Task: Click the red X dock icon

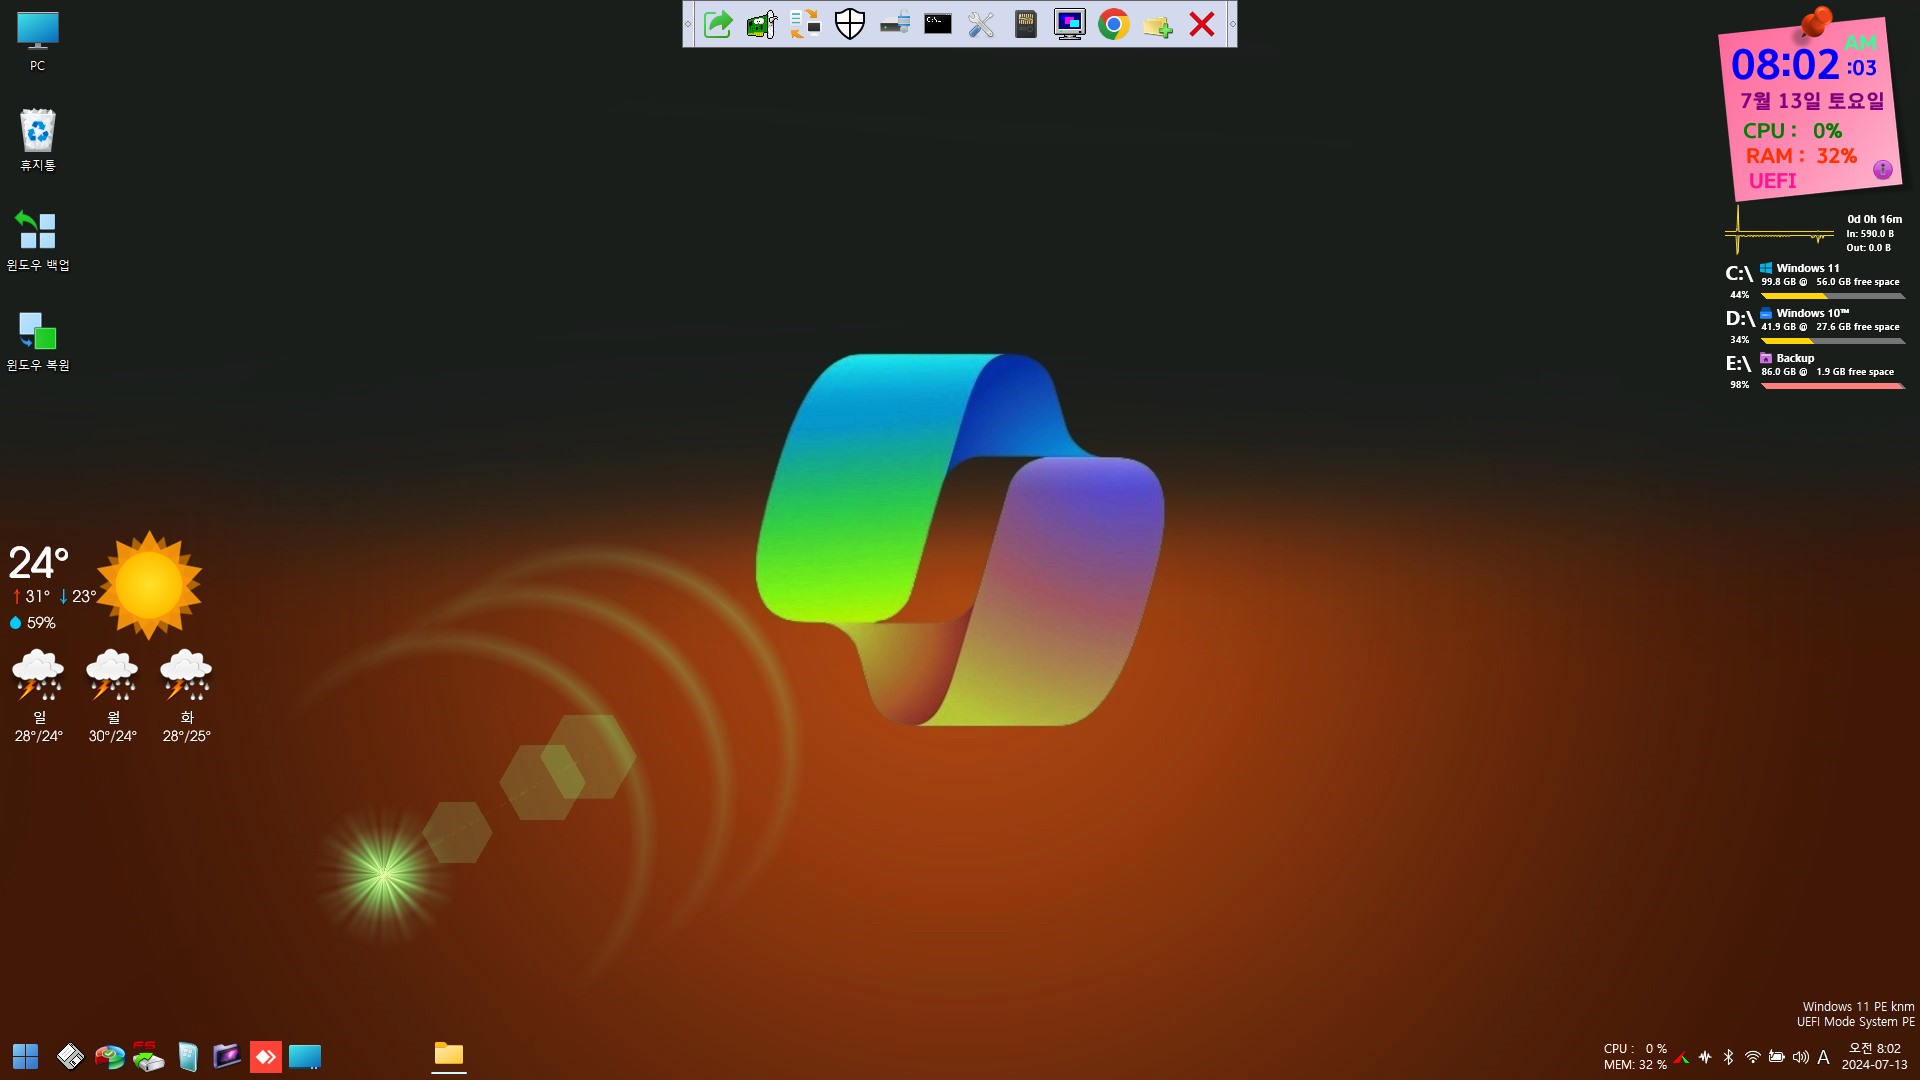Action: click(1202, 24)
